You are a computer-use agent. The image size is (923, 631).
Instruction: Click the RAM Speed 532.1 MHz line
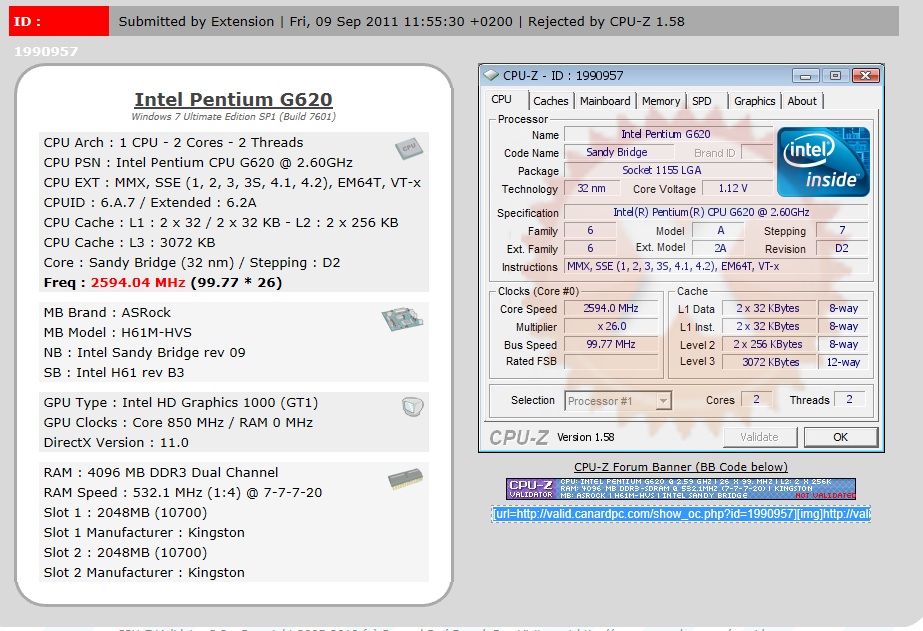[183, 493]
